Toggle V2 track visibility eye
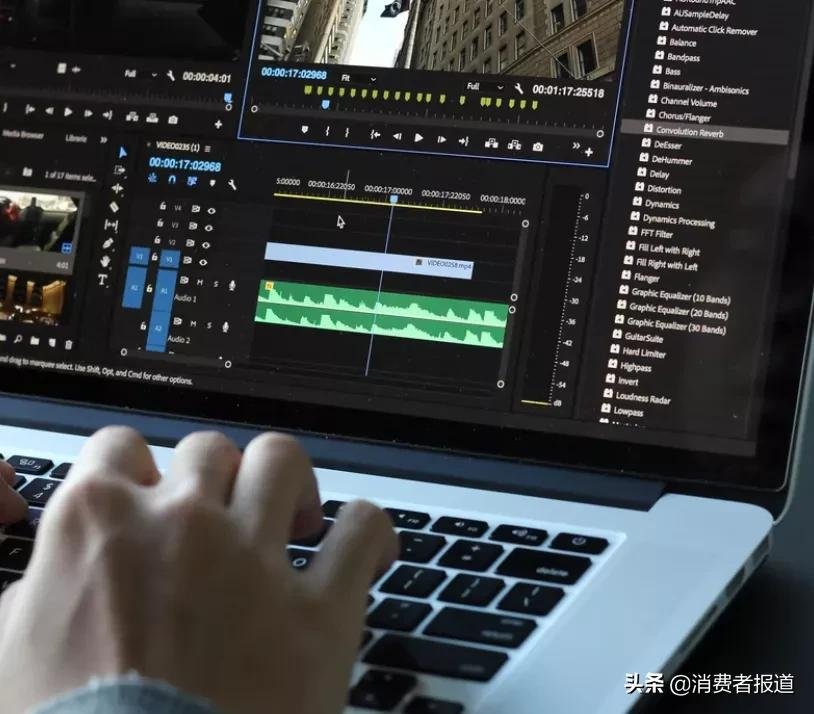 [x=206, y=245]
